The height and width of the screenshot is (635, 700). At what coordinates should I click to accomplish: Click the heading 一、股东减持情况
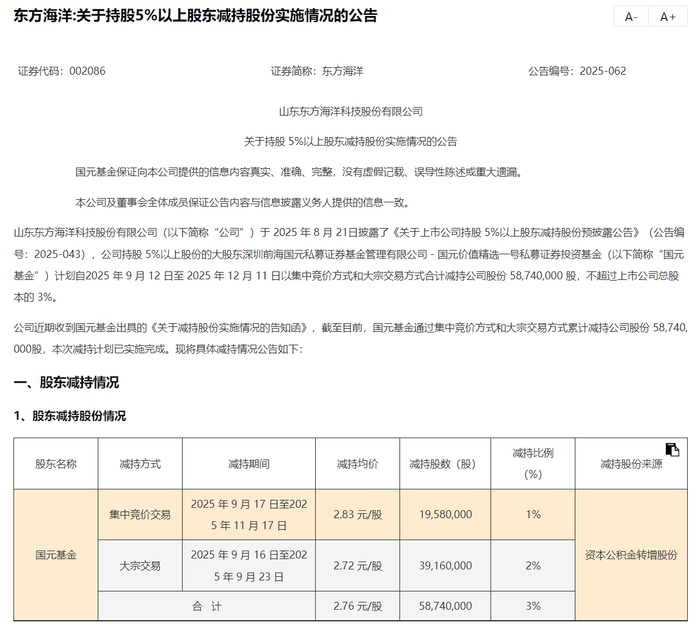[66, 383]
